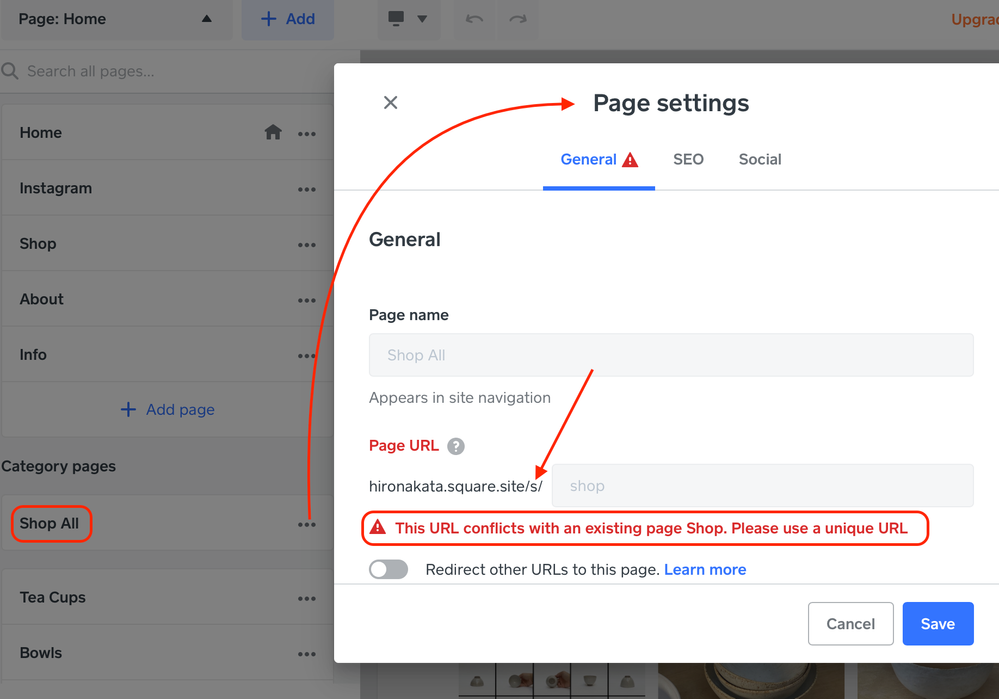Image resolution: width=999 pixels, height=699 pixels.
Task: Click the home icon beside Home page
Action: 273,133
